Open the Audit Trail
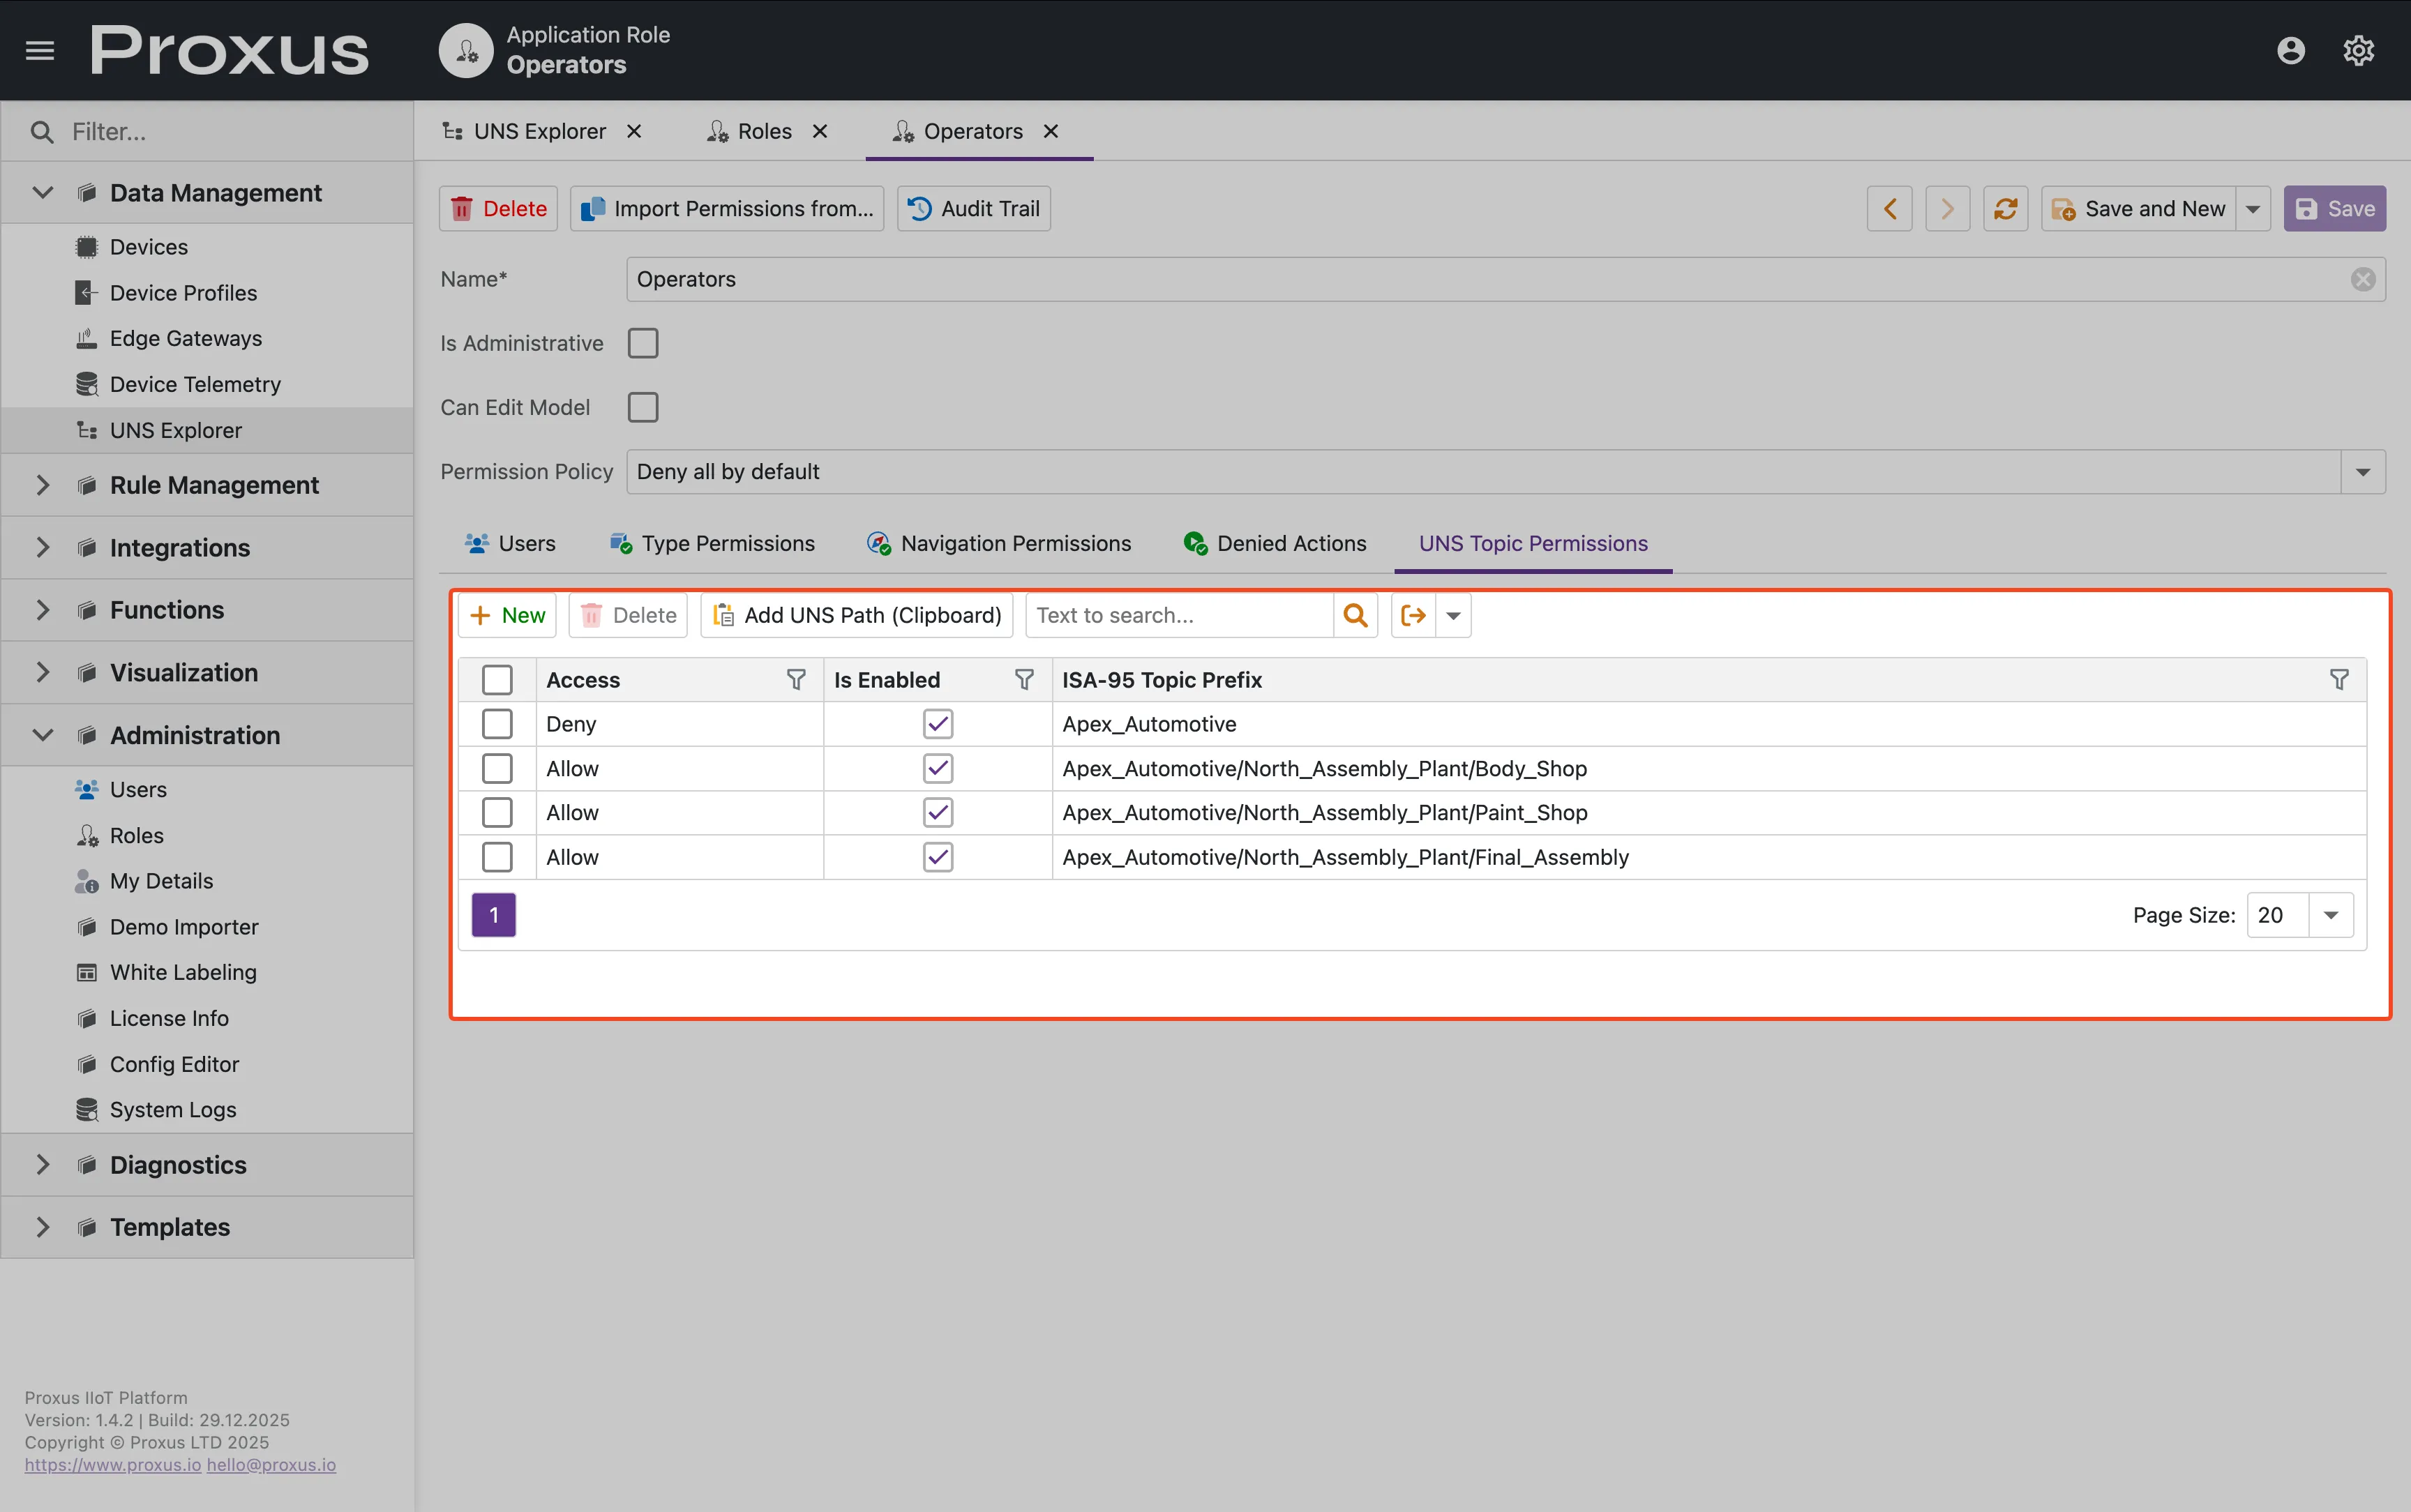 point(972,208)
